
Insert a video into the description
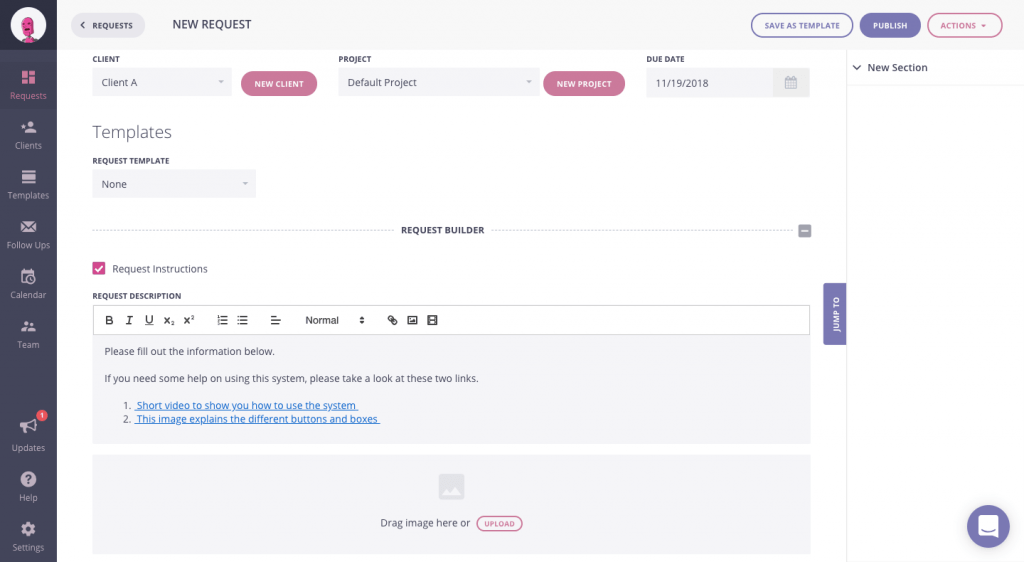(432, 320)
